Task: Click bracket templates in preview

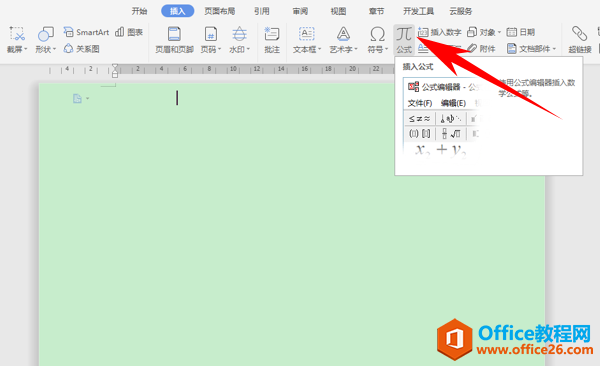Action: tap(419, 134)
